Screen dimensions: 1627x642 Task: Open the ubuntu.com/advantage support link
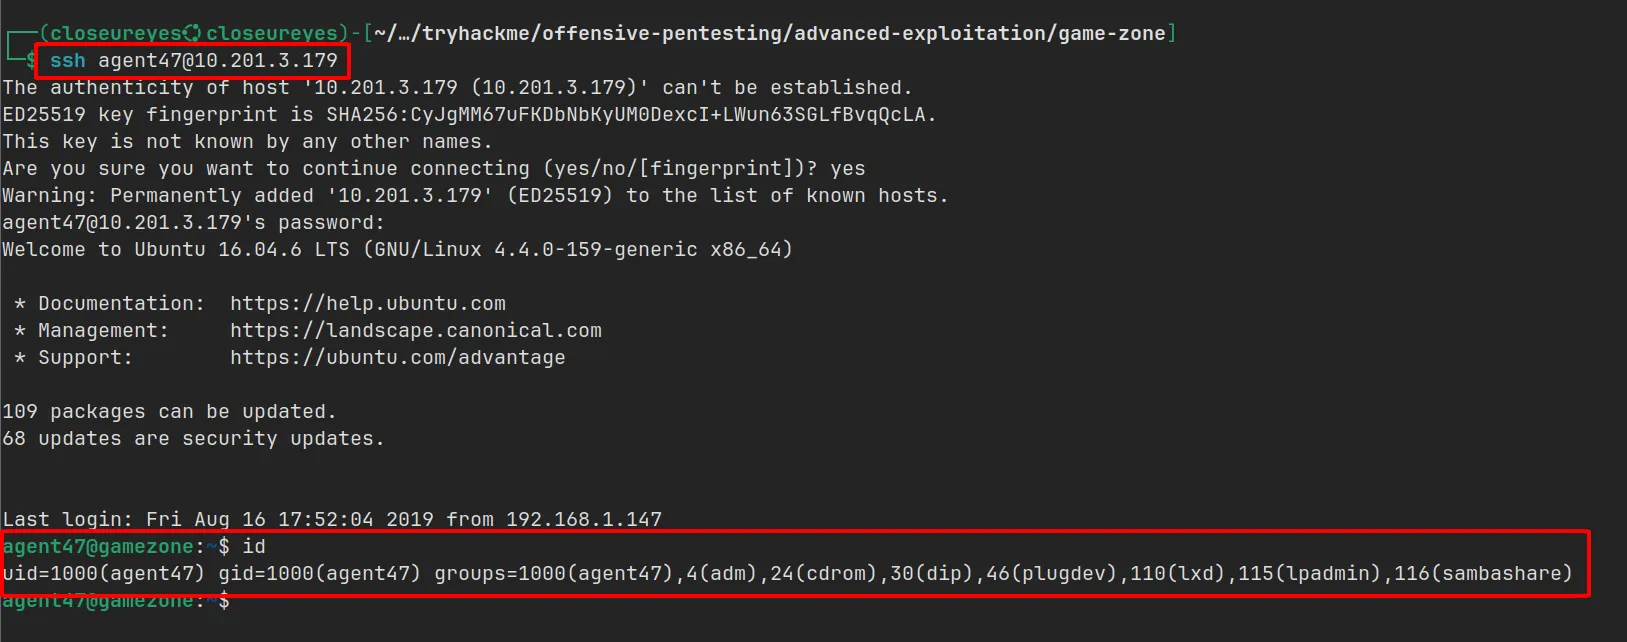(x=397, y=358)
